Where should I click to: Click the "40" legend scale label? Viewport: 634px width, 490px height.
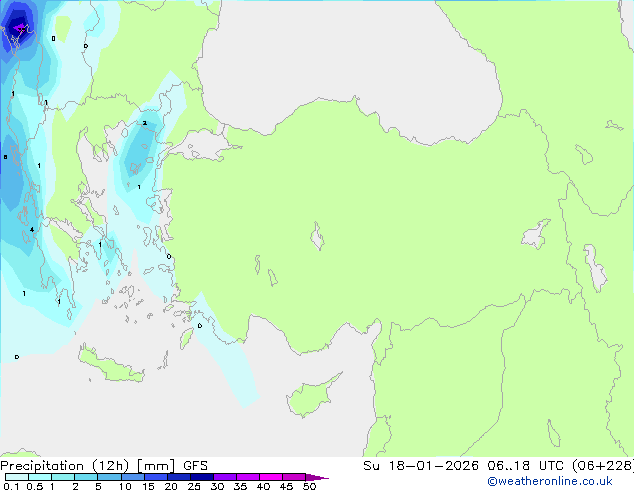263,486
